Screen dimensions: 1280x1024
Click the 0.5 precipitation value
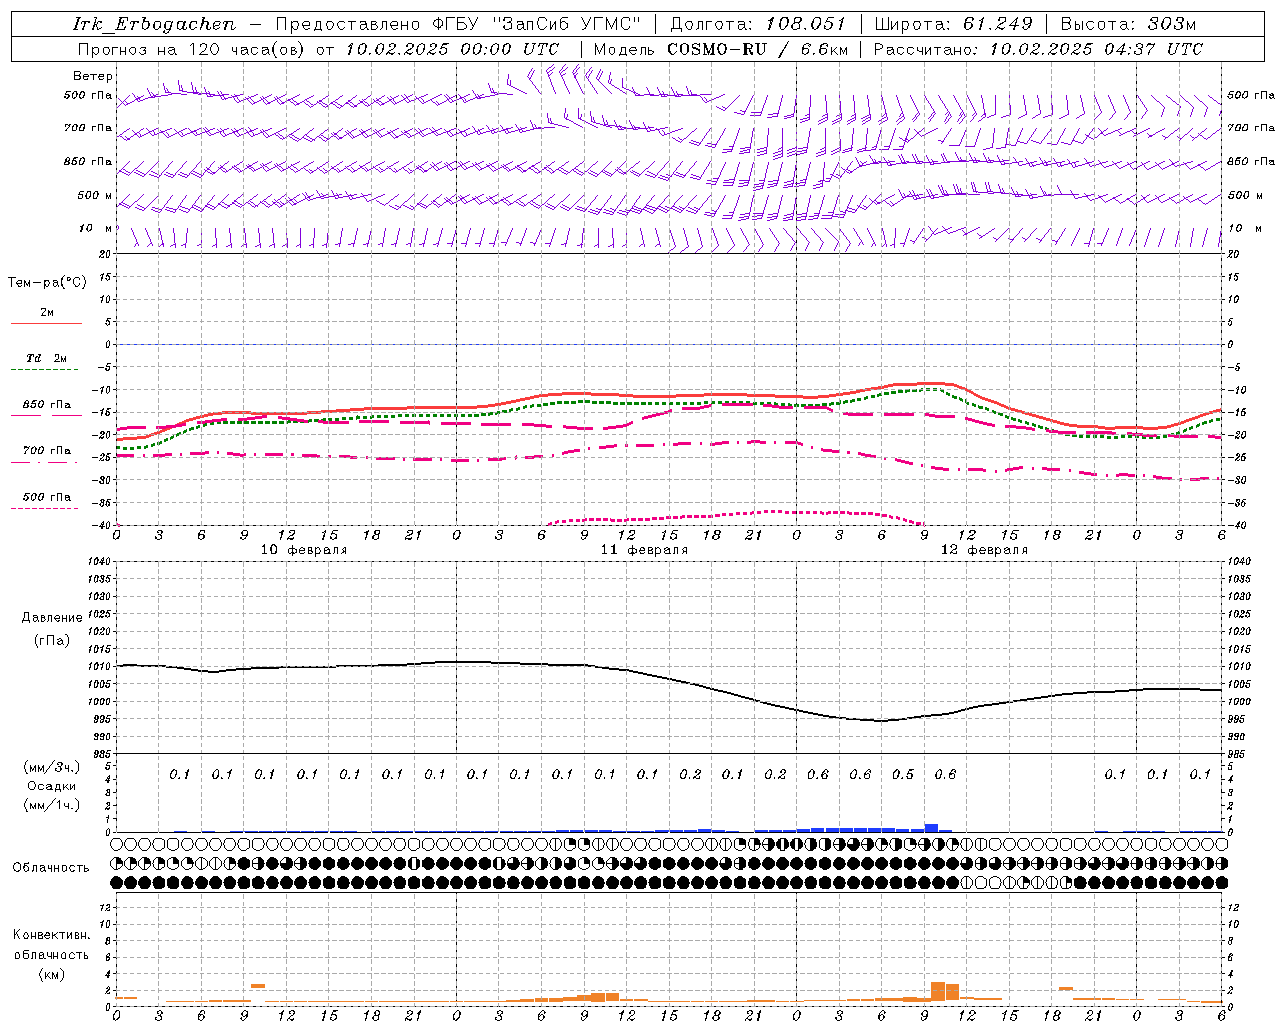tap(903, 774)
